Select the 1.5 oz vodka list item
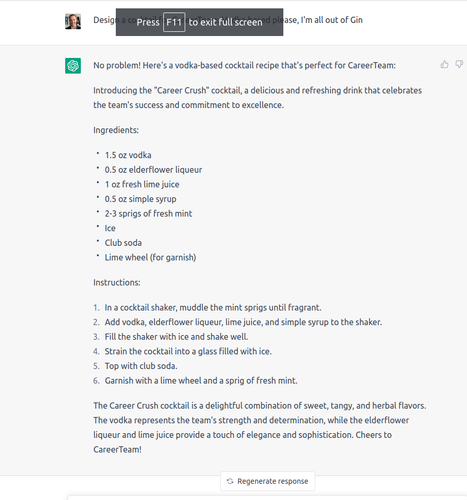 pyautogui.click(x=128, y=155)
